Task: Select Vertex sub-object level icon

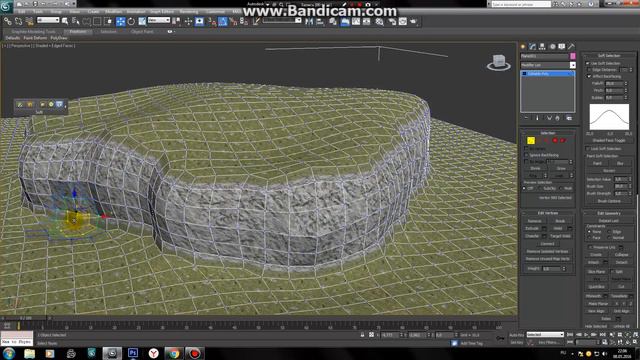Action: 531,140
